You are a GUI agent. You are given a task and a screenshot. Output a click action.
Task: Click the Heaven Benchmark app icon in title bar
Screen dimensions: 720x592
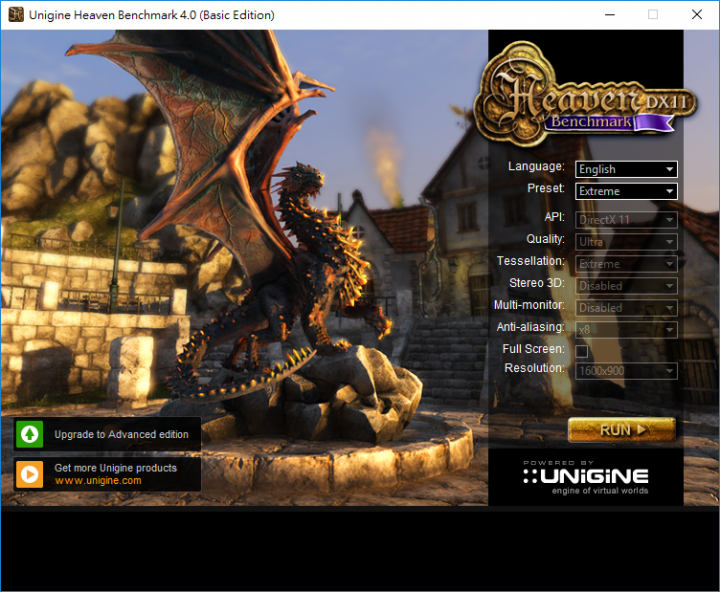pyautogui.click(x=16, y=15)
